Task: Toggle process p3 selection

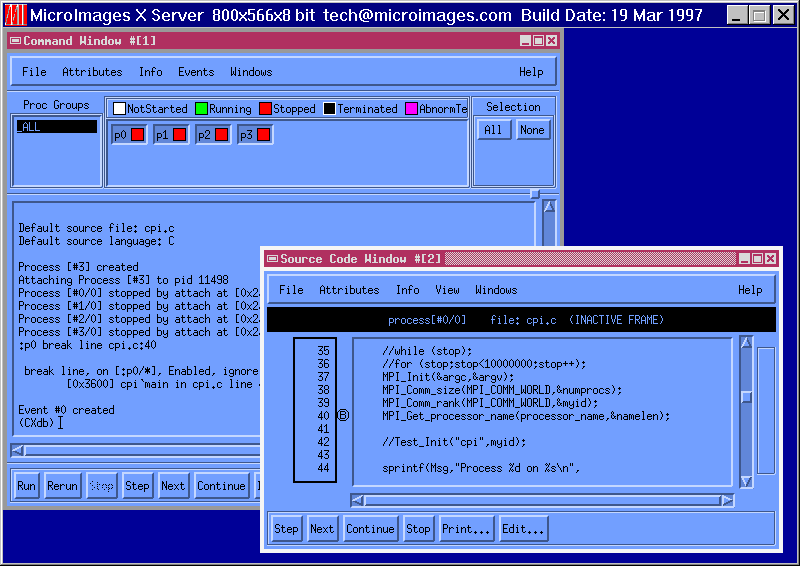Action: tap(255, 134)
